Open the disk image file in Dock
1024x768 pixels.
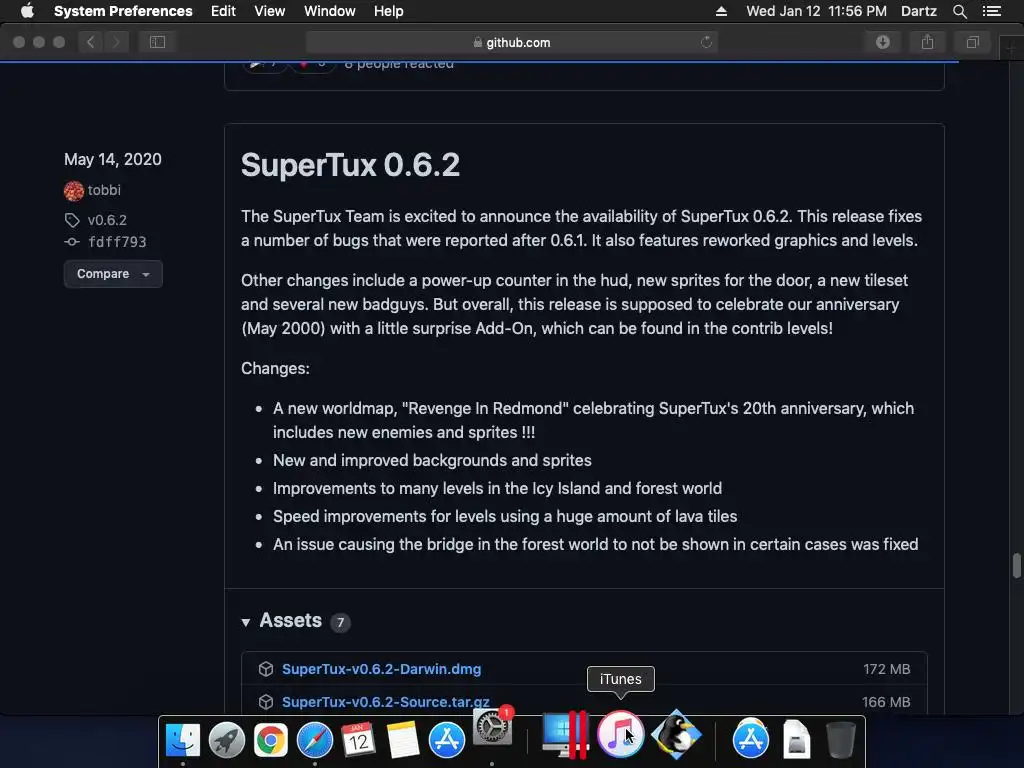point(797,739)
